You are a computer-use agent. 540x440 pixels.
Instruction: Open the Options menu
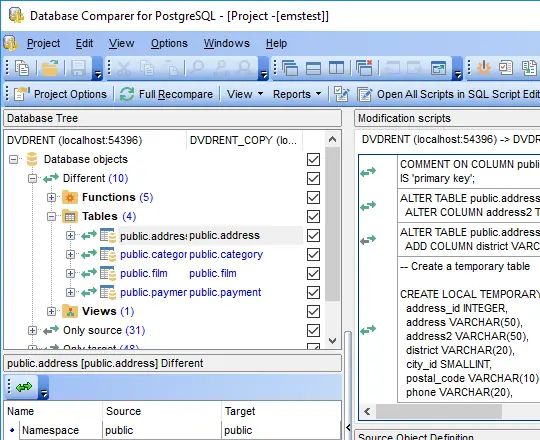tap(169, 43)
